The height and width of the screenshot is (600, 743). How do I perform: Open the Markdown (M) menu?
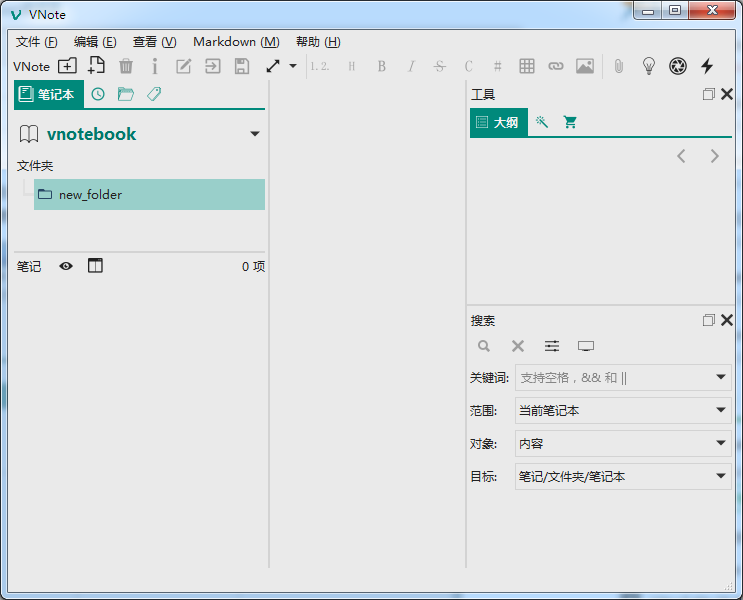click(x=236, y=42)
